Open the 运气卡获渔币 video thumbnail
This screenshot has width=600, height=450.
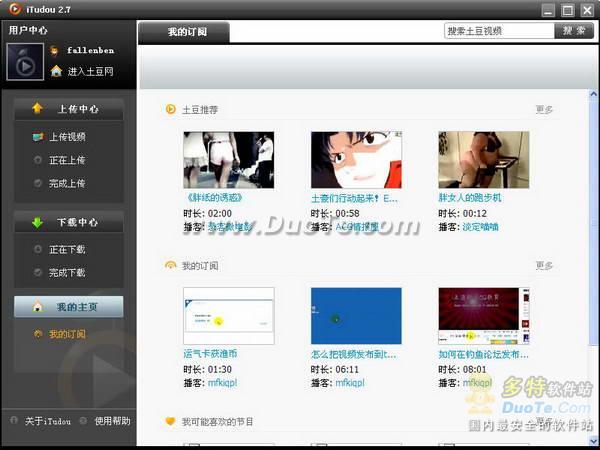229,316
